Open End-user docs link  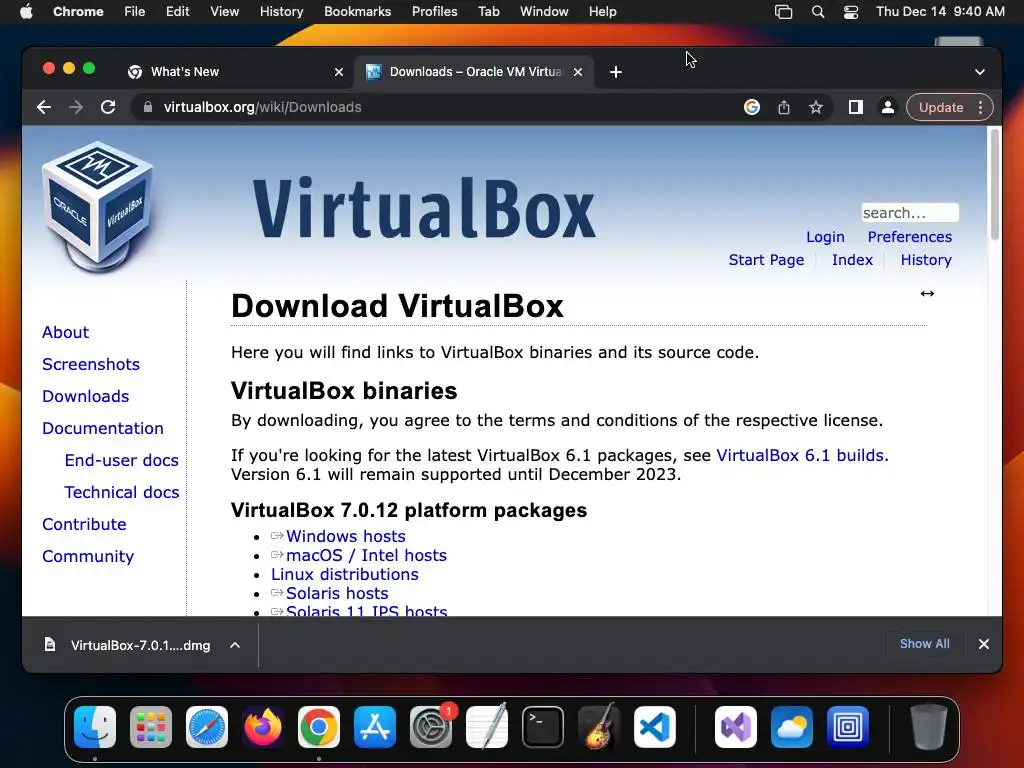pyautogui.click(x=121, y=460)
